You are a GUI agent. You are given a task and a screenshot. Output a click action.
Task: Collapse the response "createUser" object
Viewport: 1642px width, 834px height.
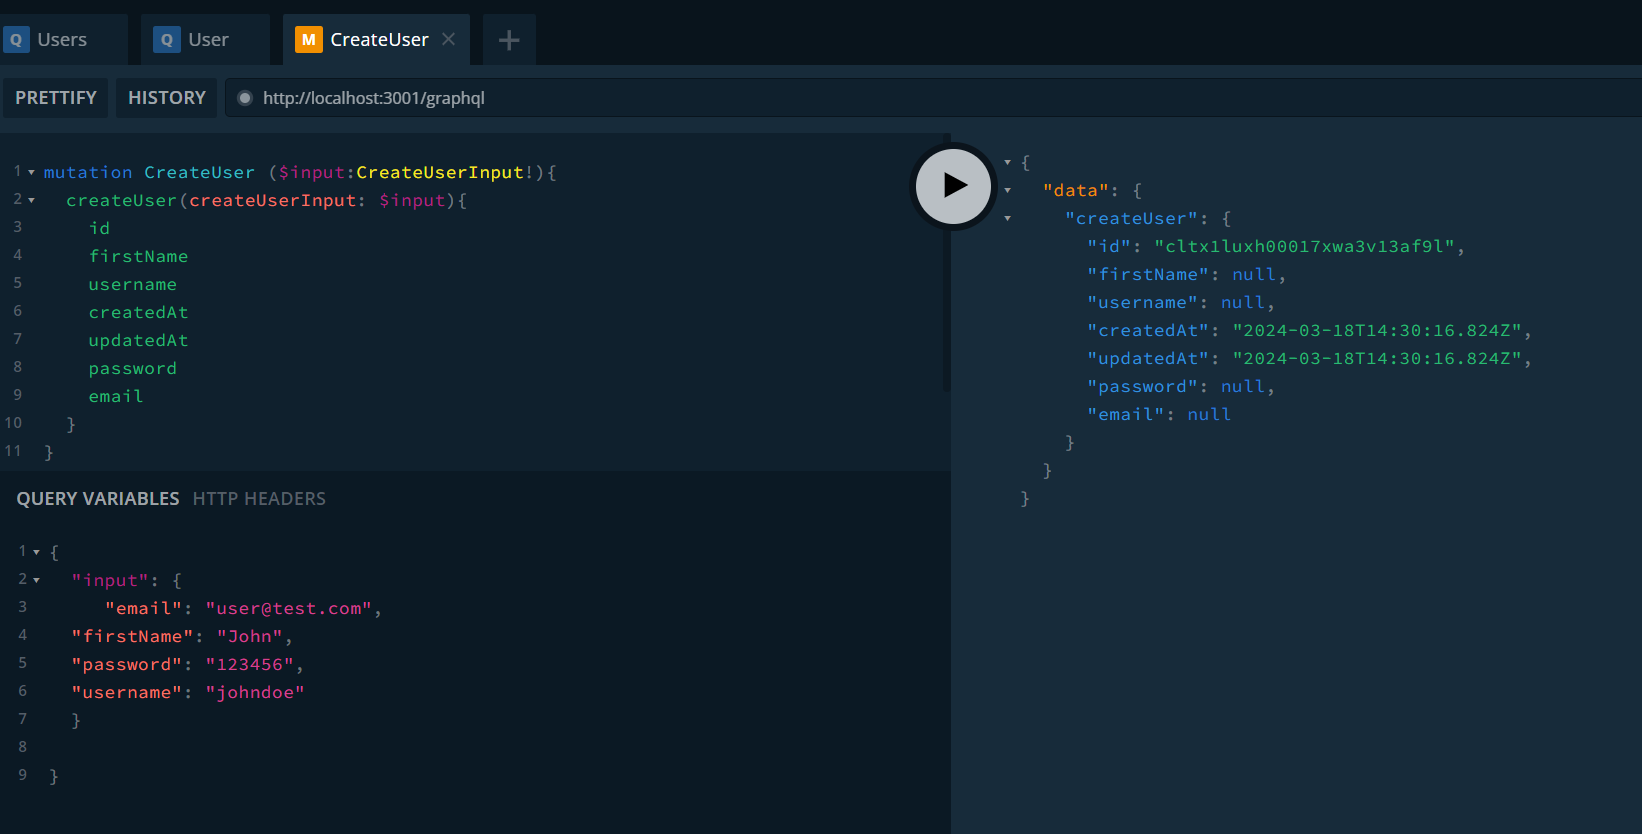[1008, 218]
